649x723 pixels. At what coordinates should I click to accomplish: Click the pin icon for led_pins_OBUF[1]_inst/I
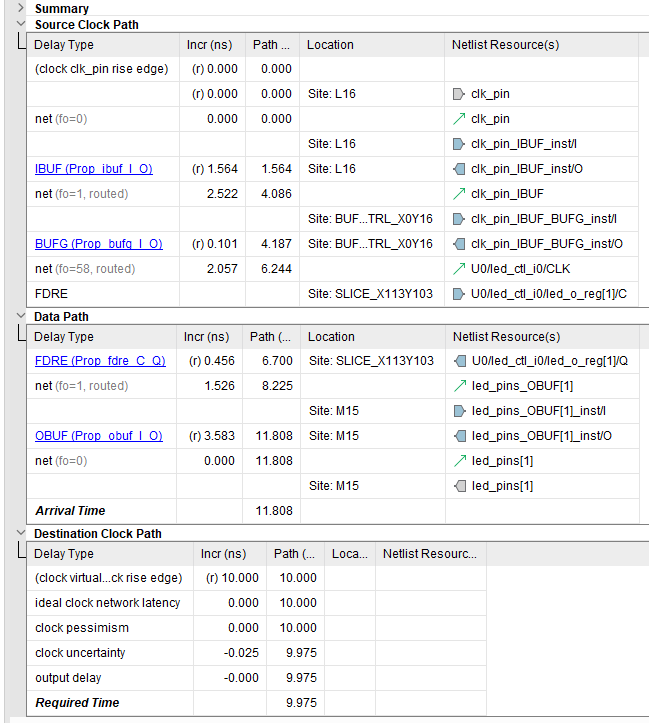[460, 411]
